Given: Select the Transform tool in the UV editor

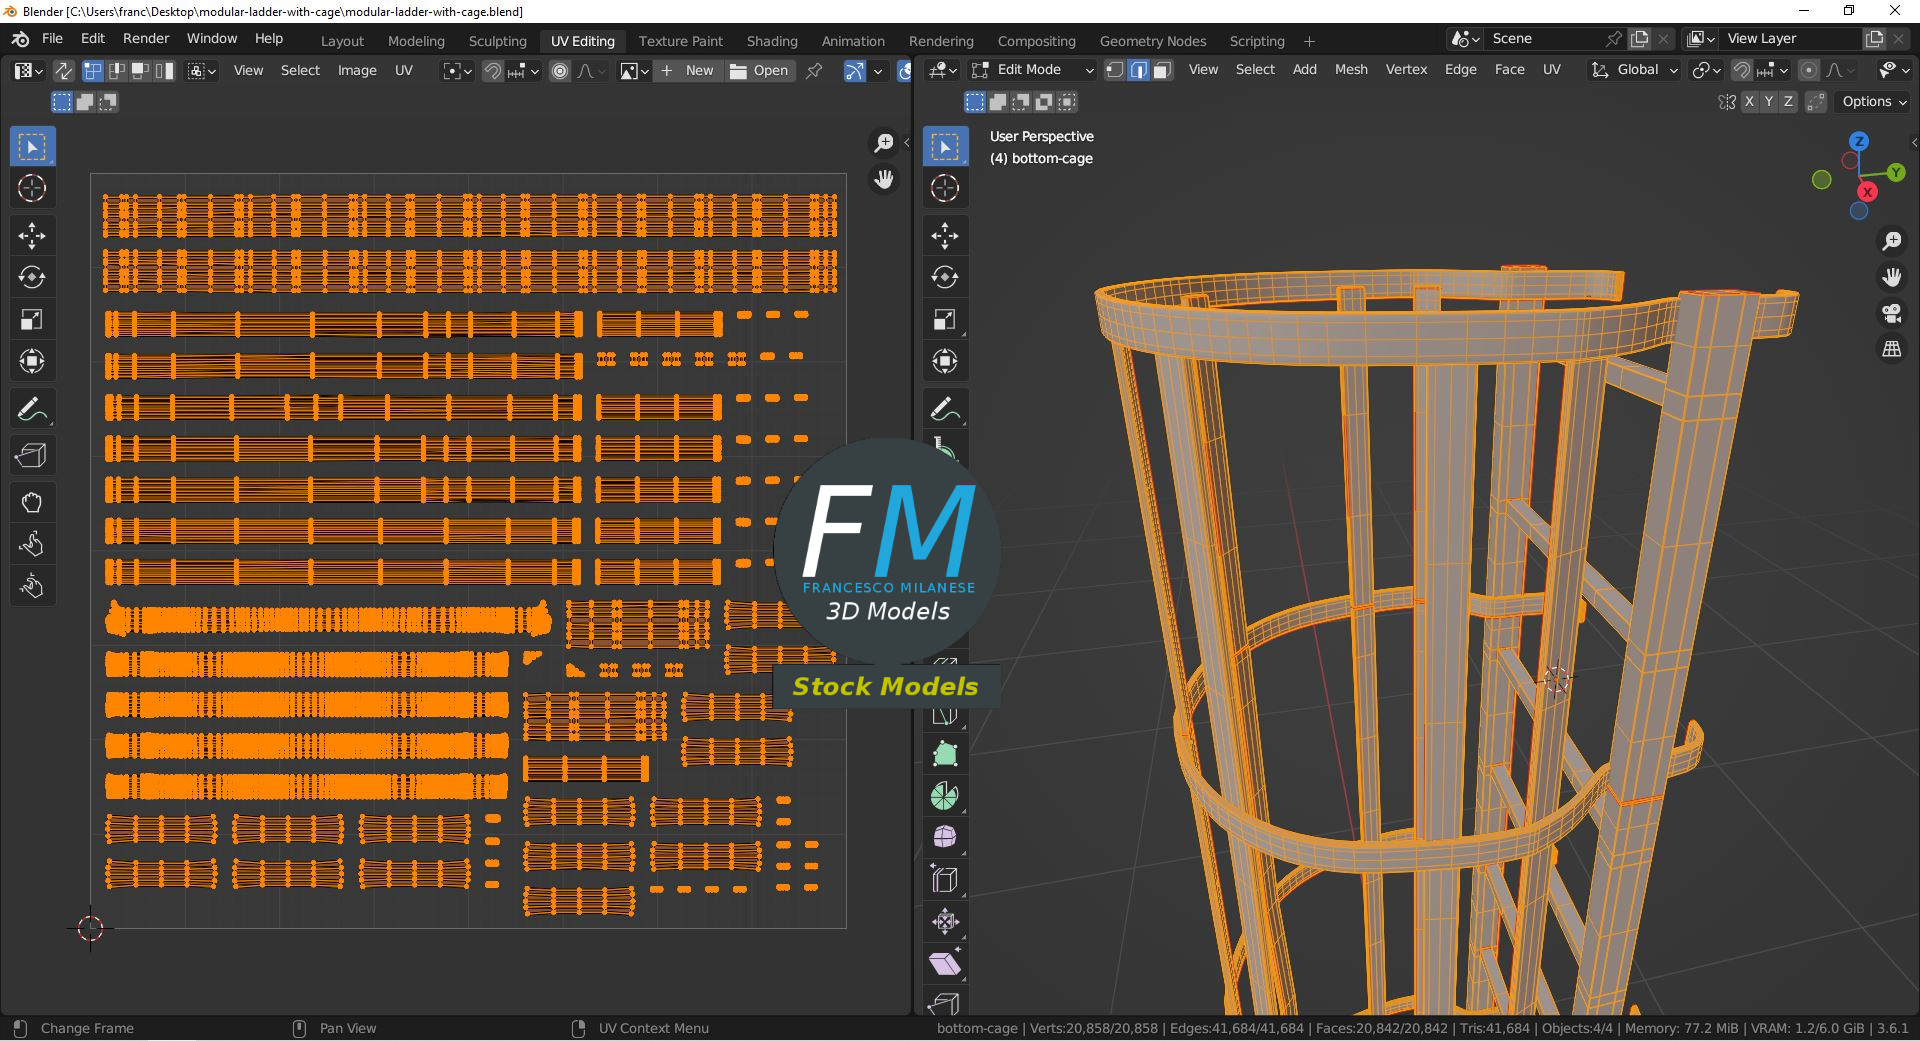Looking at the screenshot, I should tap(32, 362).
